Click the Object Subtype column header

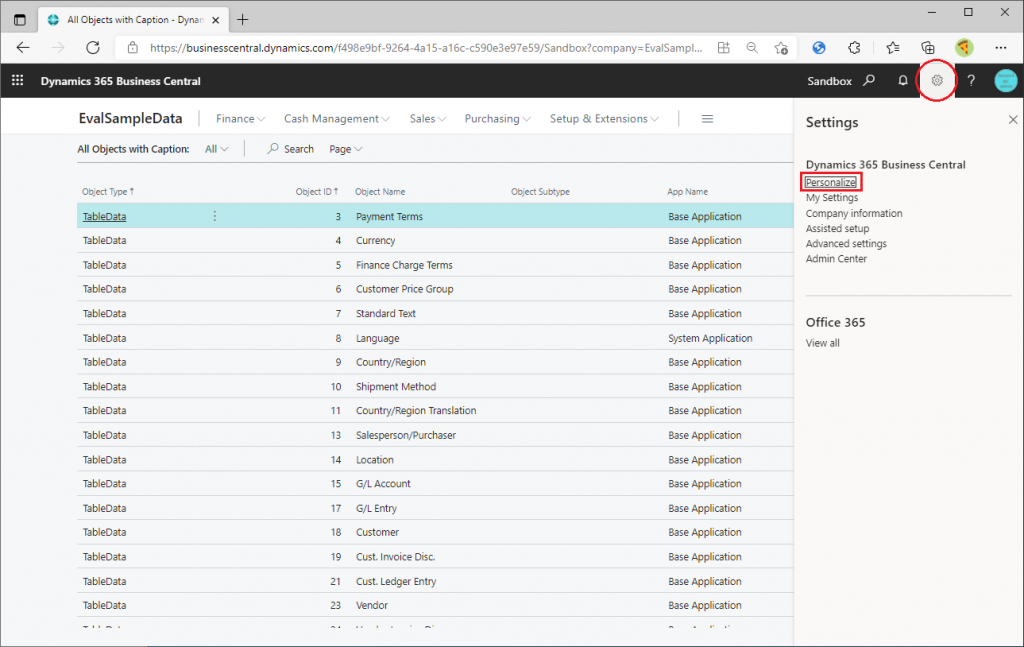[x=540, y=191]
